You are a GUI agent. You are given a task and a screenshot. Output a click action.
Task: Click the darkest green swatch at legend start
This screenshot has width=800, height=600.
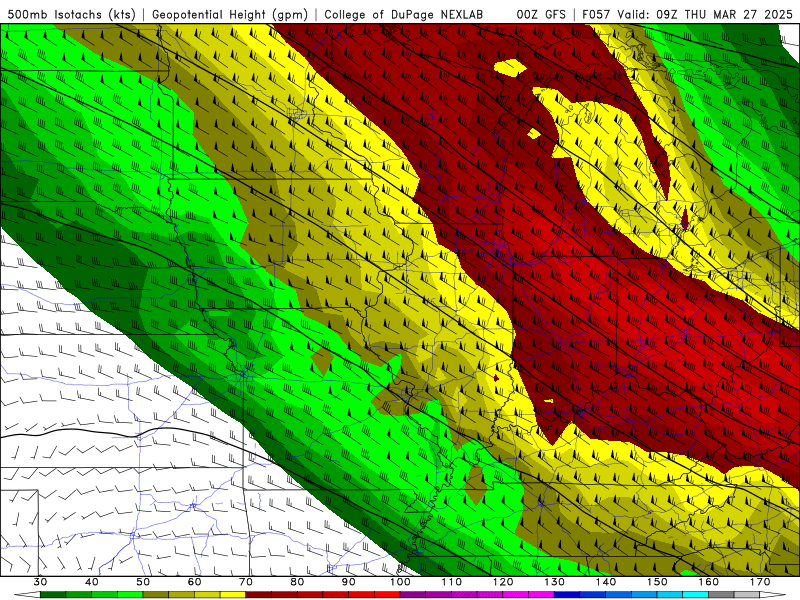click(53, 595)
